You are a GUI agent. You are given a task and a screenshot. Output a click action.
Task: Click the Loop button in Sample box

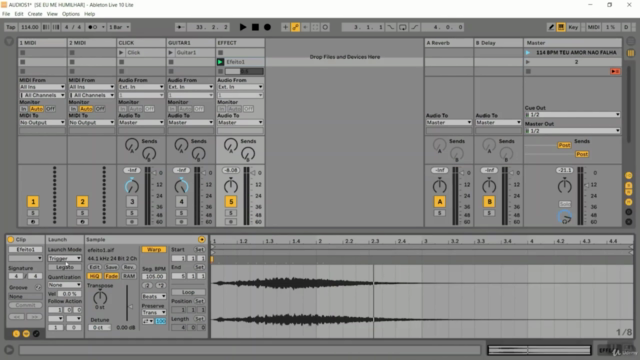pos(188,292)
